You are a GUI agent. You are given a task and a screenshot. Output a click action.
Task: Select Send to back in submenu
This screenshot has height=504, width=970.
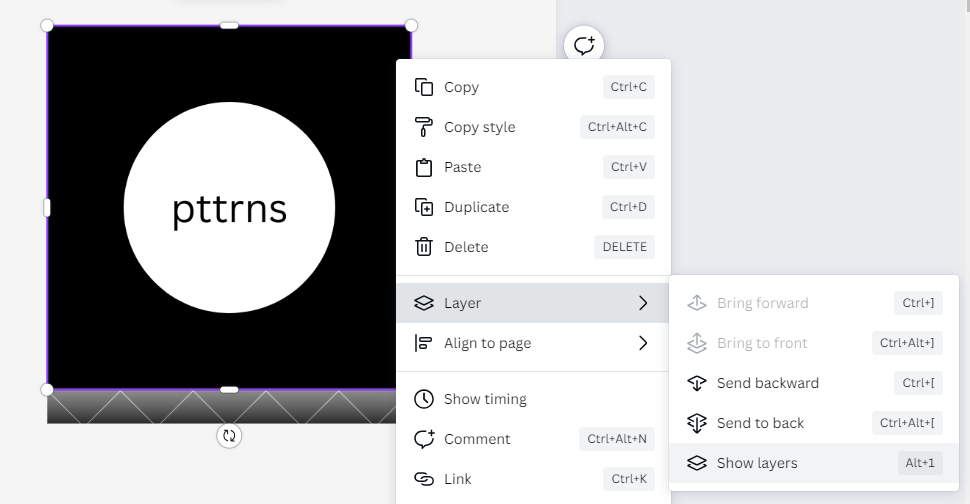tap(814, 423)
